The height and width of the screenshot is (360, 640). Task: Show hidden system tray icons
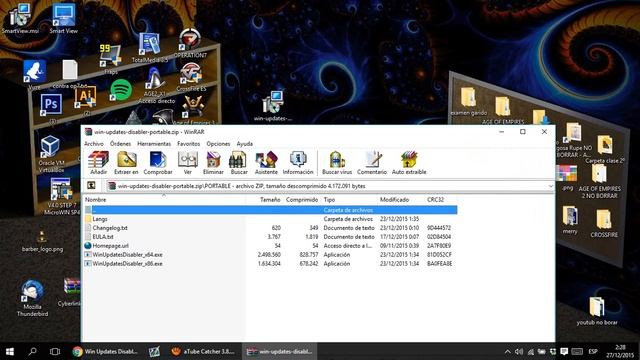coord(507,351)
